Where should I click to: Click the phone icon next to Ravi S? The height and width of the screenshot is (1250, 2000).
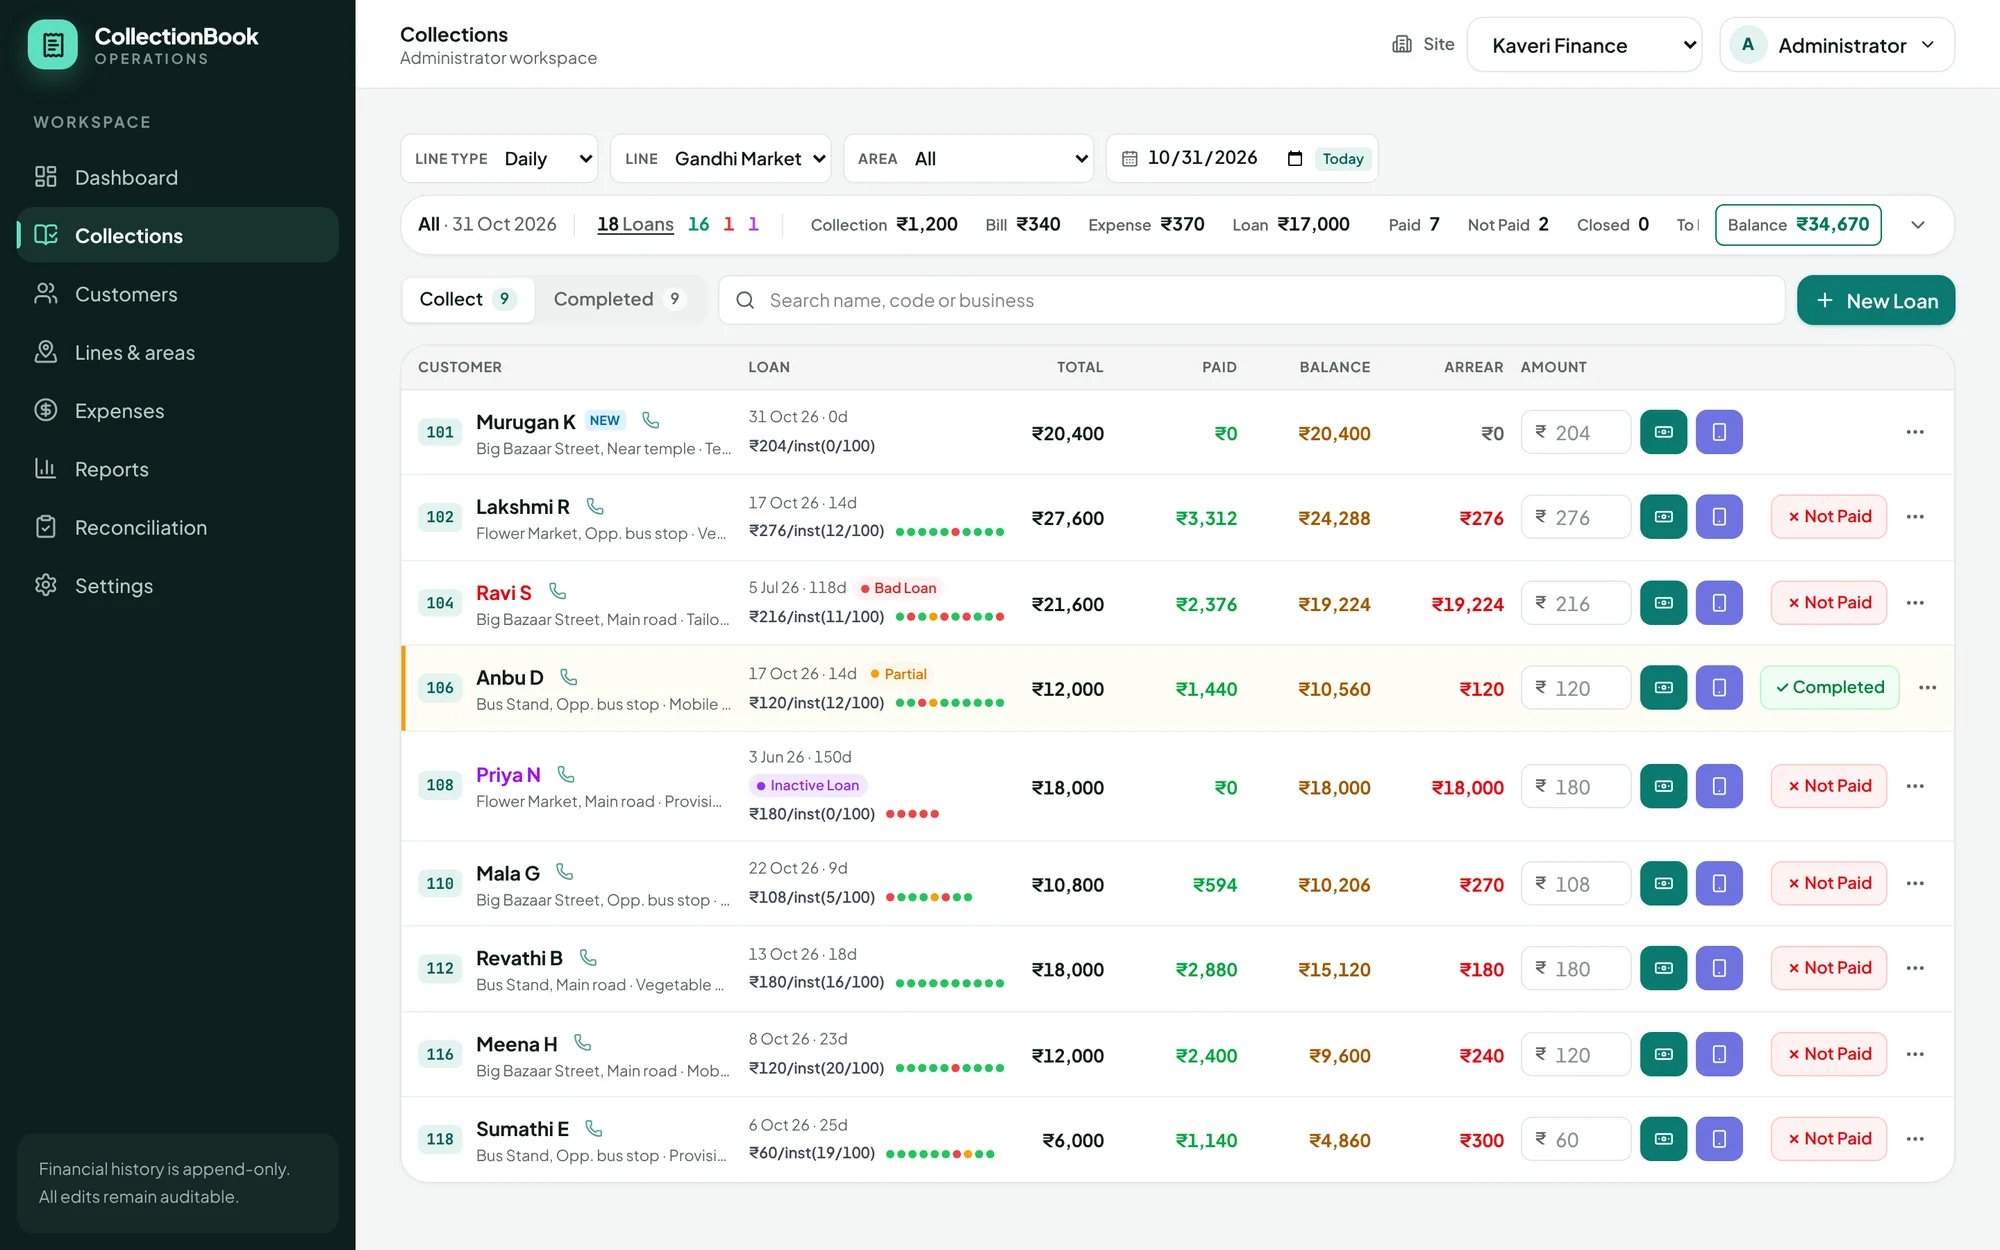click(557, 592)
